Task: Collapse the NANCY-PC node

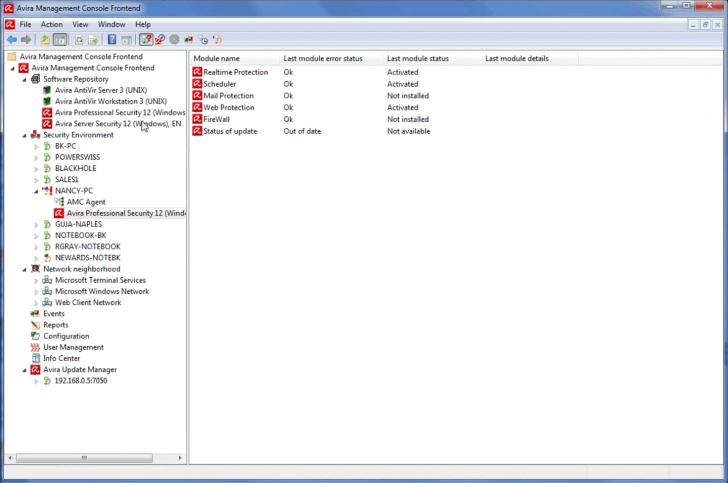Action: coord(36,191)
